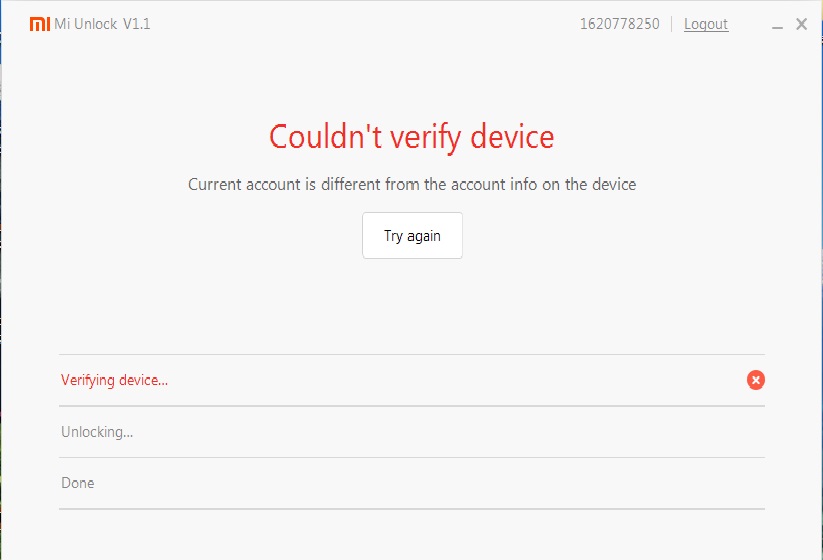Viewport: 823px width, 560px height.
Task: Click the orange Mi logo icon
Action: (x=40, y=24)
